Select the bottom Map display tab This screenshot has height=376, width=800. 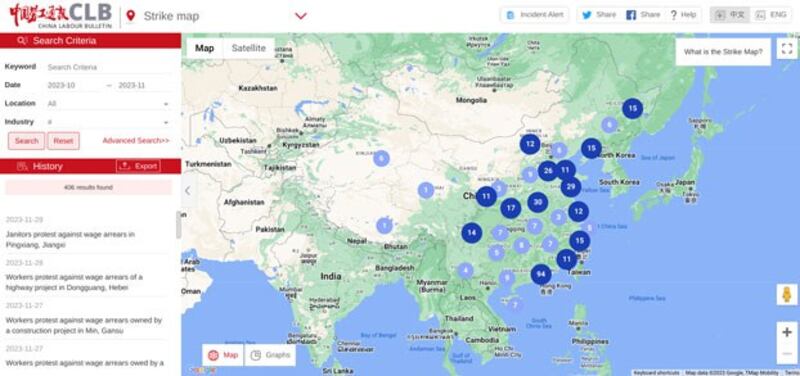(x=223, y=355)
